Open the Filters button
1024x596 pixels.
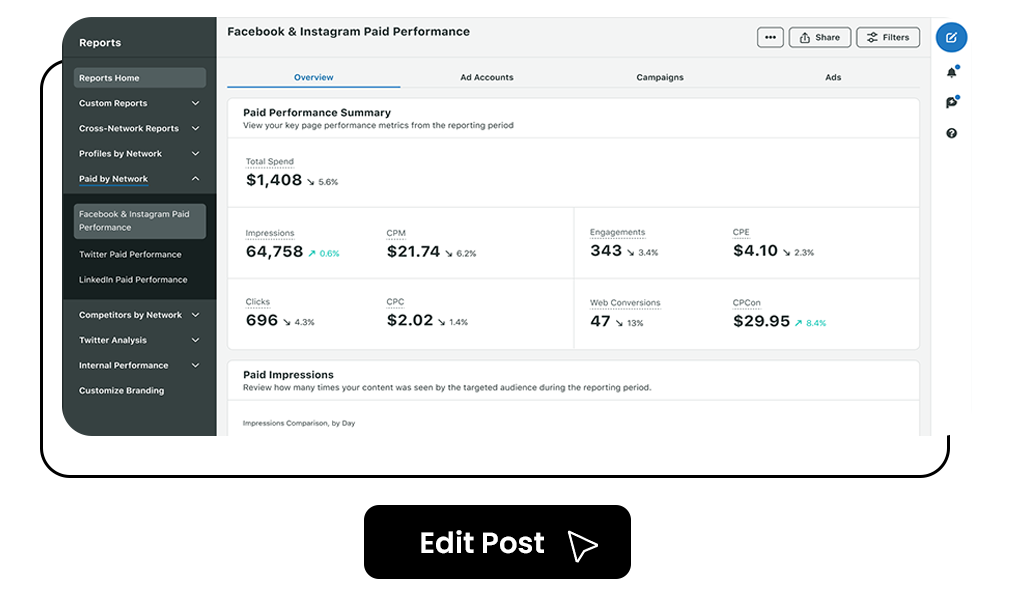[887, 38]
